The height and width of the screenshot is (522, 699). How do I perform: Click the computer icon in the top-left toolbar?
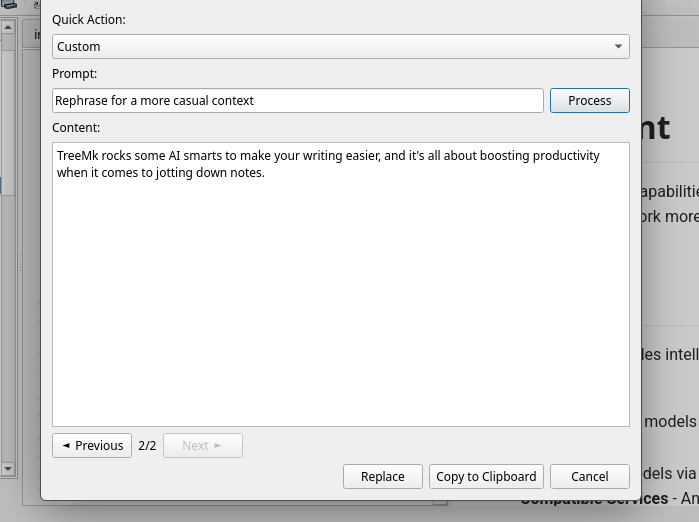(x=9, y=5)
